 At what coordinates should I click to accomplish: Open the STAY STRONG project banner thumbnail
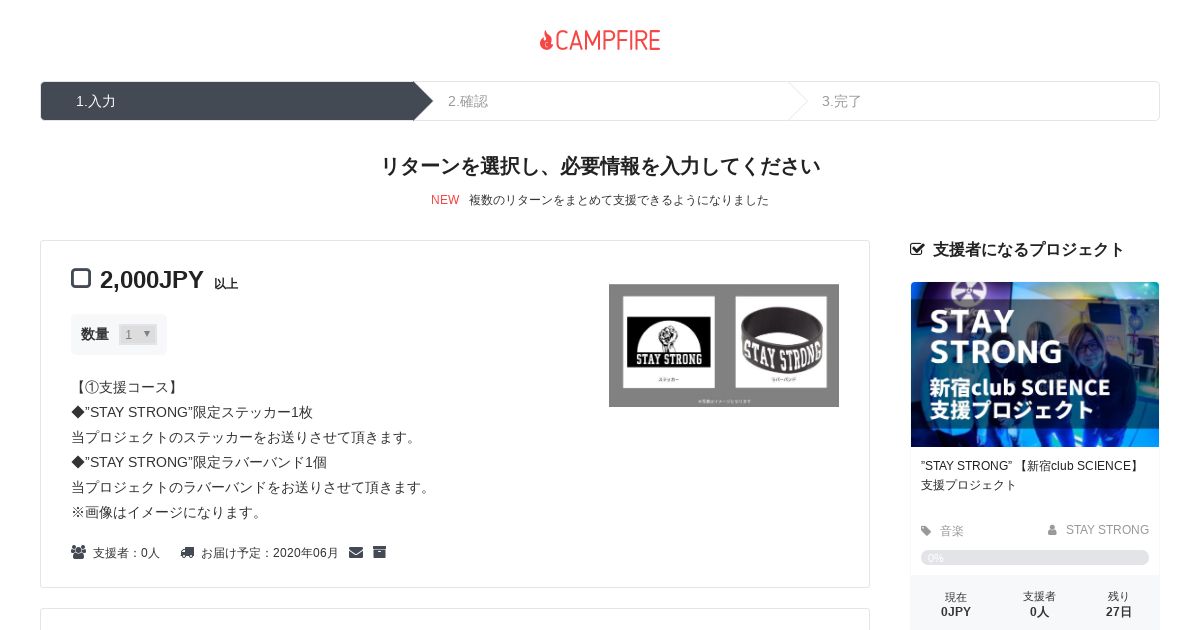(1035, 364)
